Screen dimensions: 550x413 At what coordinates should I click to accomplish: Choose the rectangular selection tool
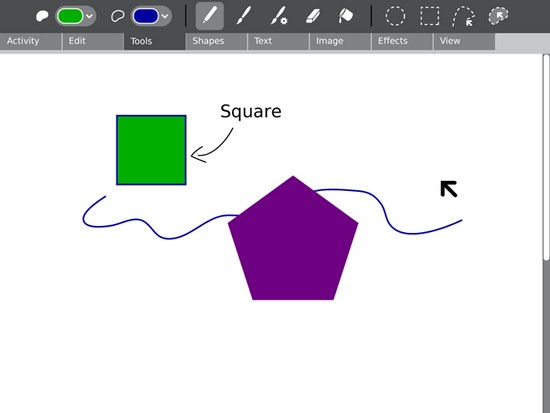pyautogui.click(x=430, y=16)
